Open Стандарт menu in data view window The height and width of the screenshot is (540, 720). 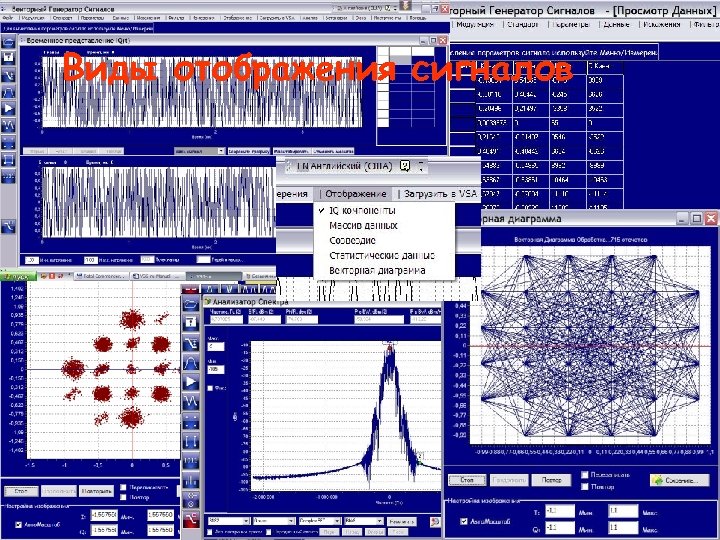click(x=523, y=24)
